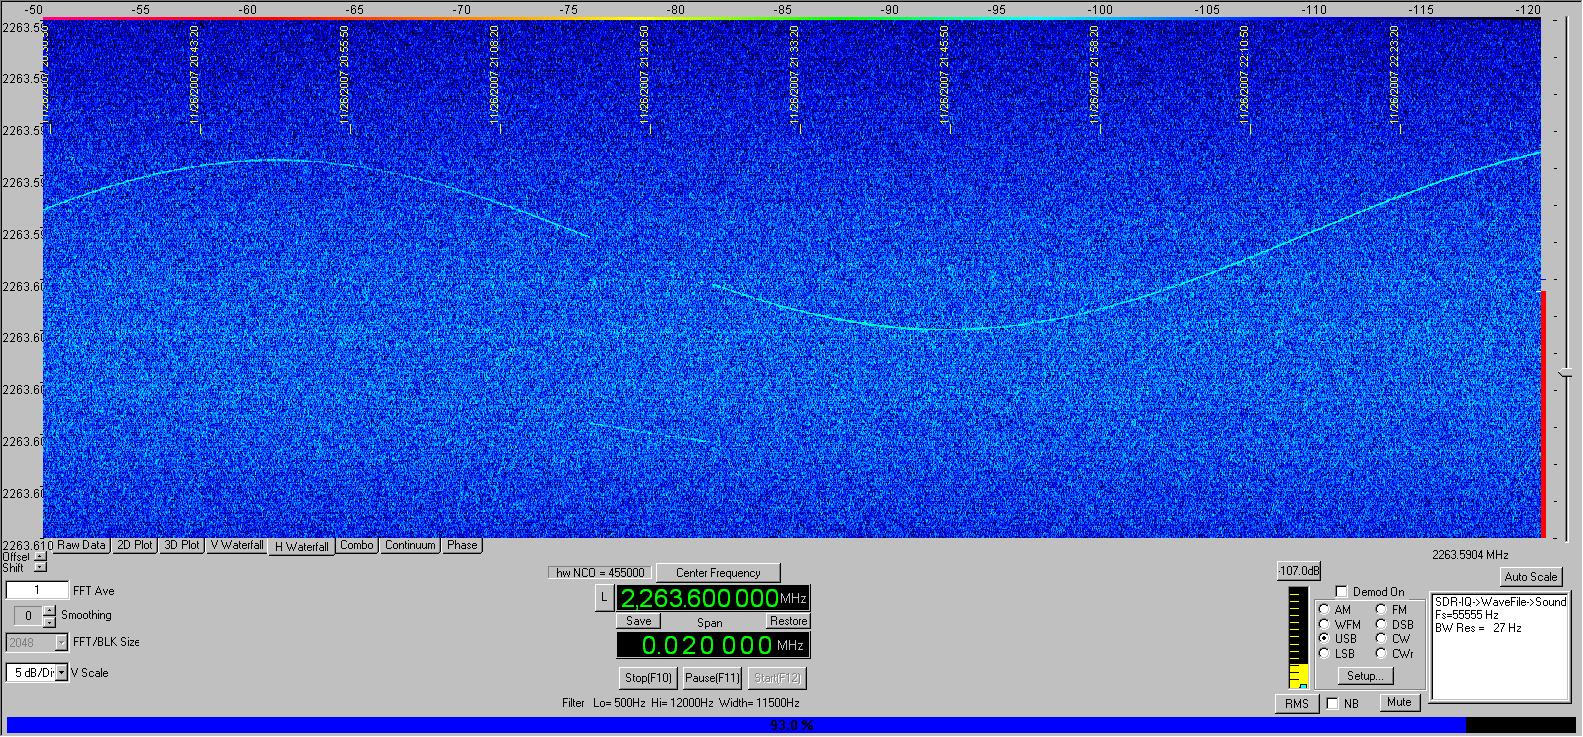Screen dimensions: 1583x737
Task: Select the CW demodulation radio button
Action: coord(1381,638)
